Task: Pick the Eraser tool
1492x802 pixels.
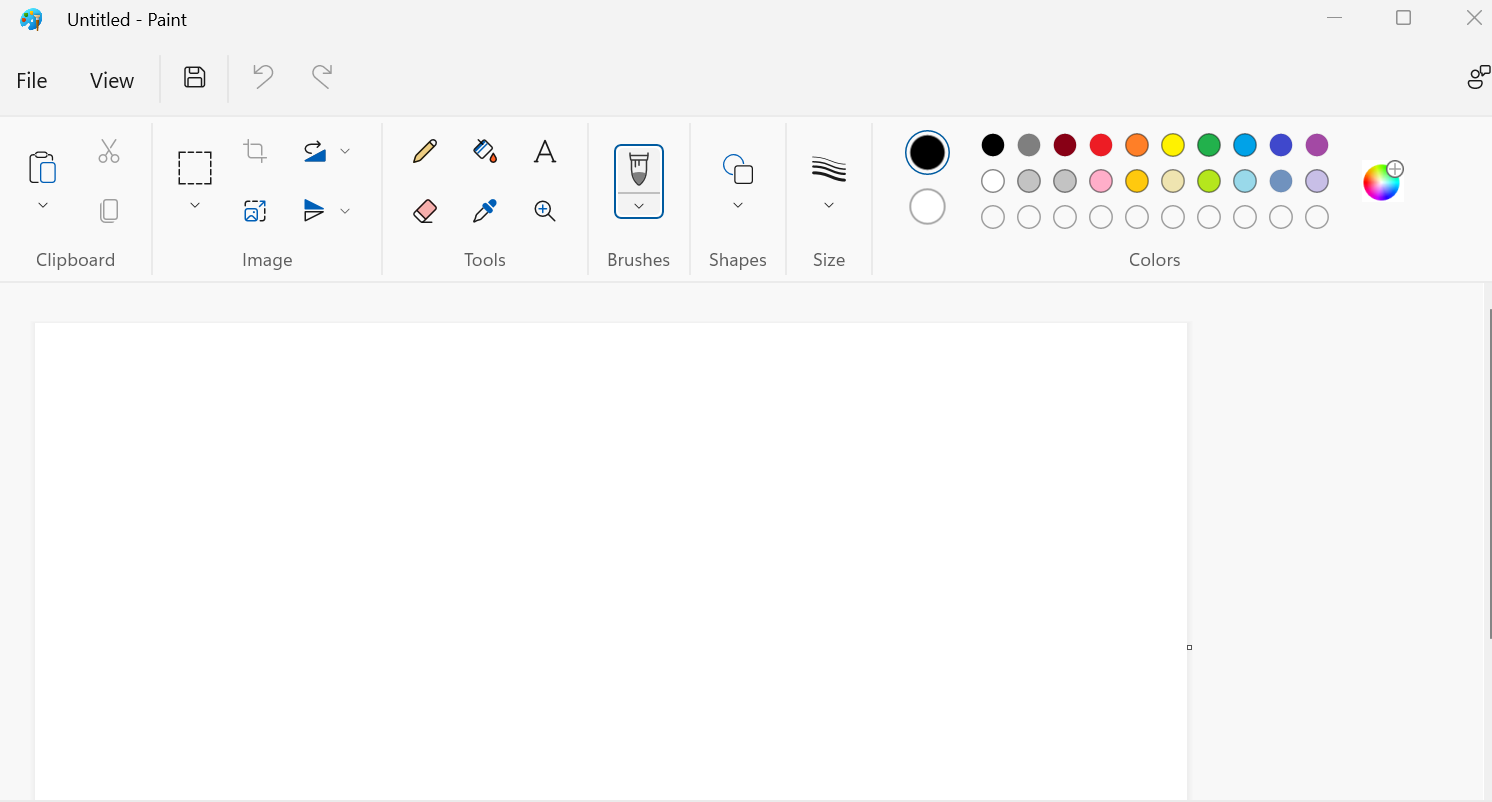Action: pos(425,211)
